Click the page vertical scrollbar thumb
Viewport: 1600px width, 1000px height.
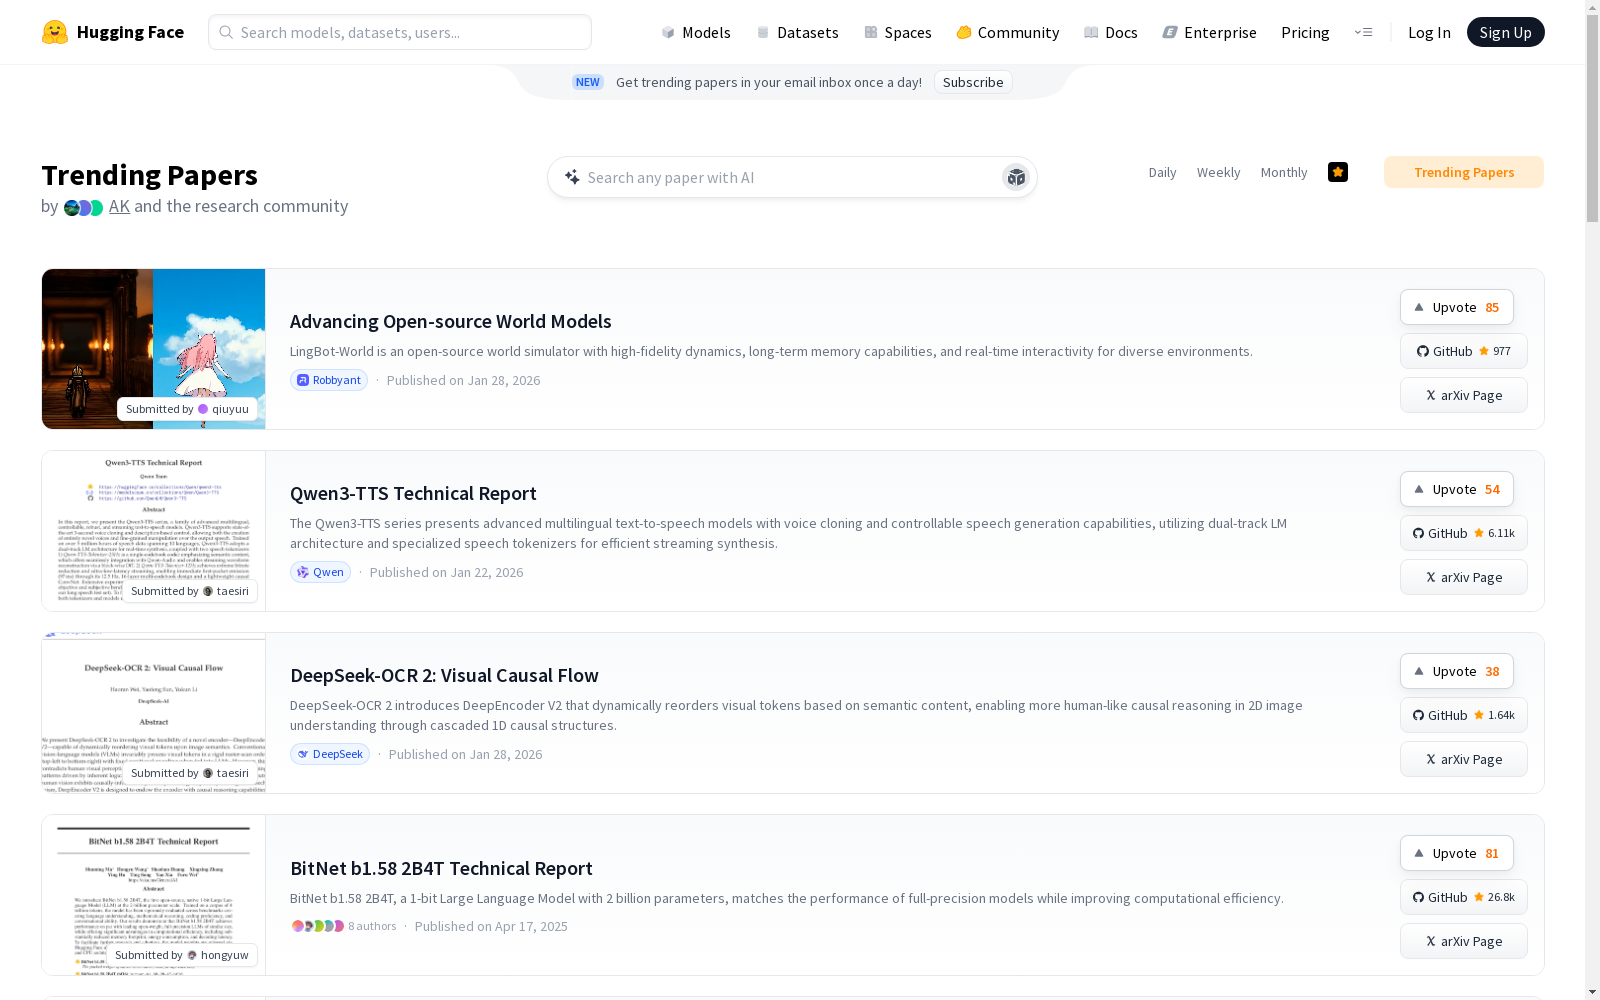click(1592, 120)
